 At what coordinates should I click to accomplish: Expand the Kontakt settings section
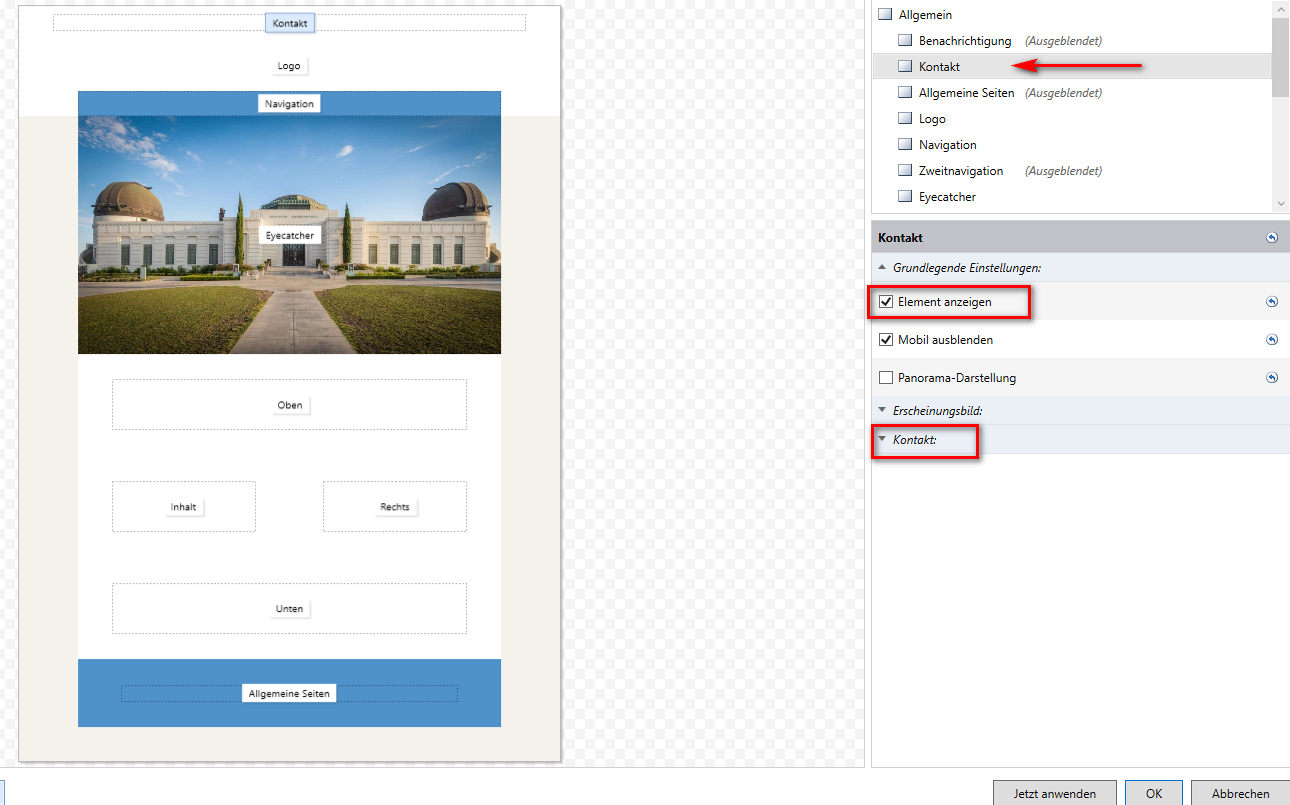tap(882, 439)
